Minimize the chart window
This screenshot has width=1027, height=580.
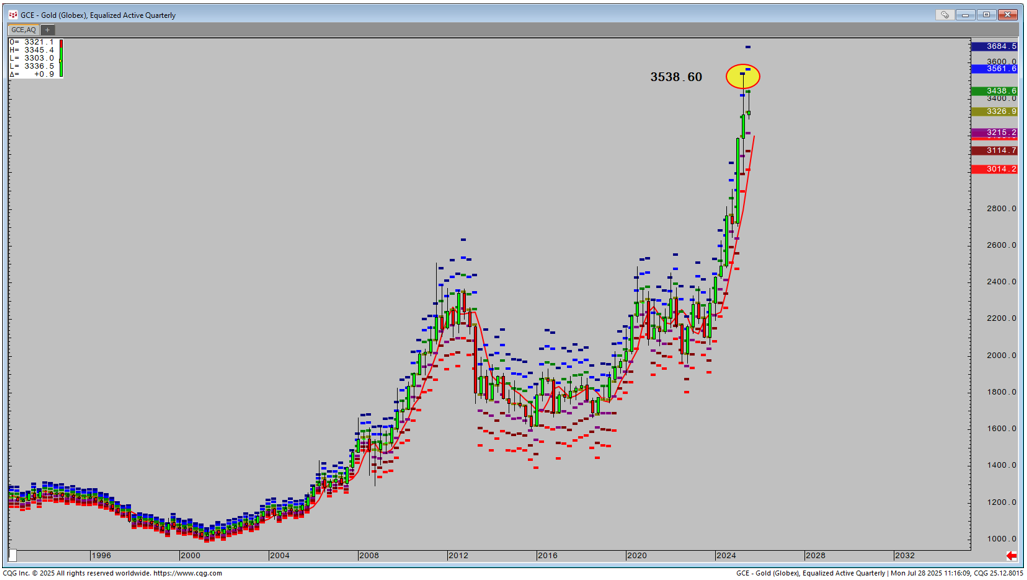click(967, 15)
